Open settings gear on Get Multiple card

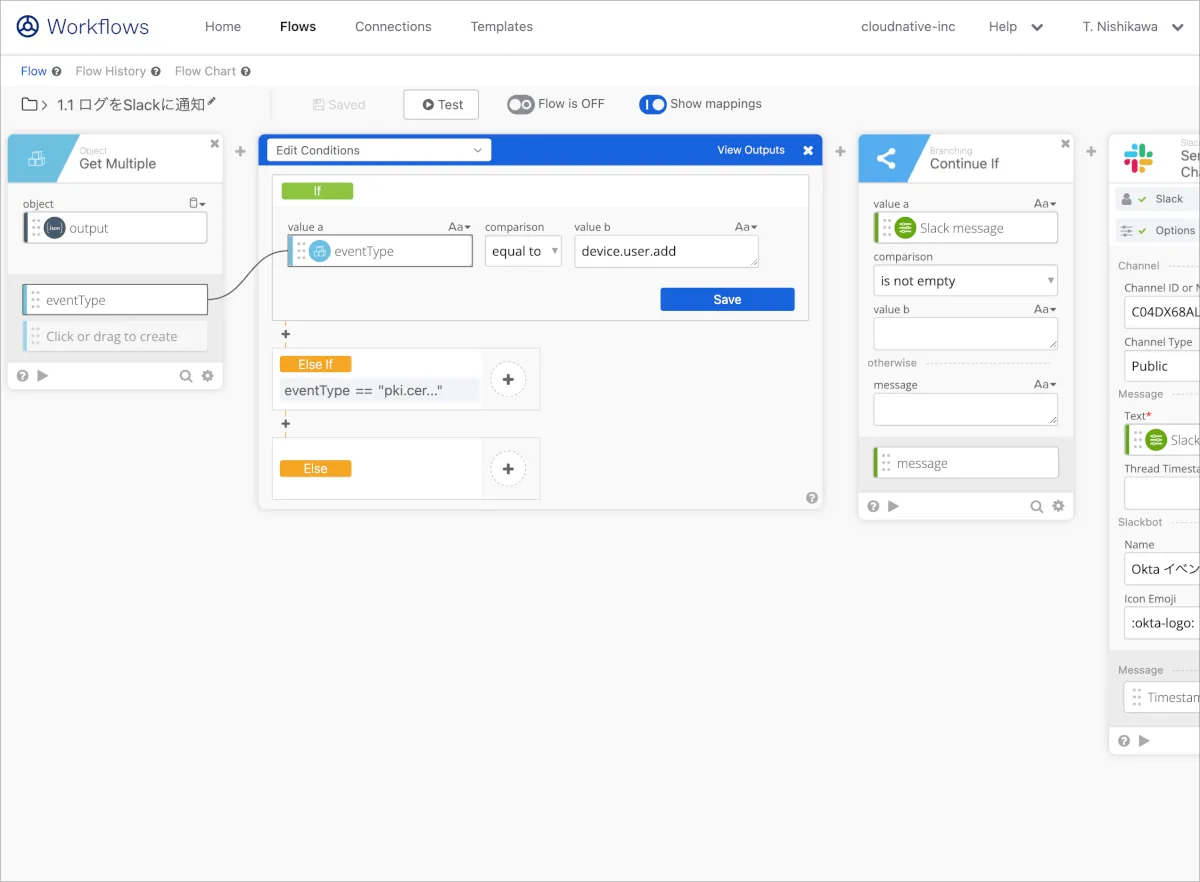[207, 376]
